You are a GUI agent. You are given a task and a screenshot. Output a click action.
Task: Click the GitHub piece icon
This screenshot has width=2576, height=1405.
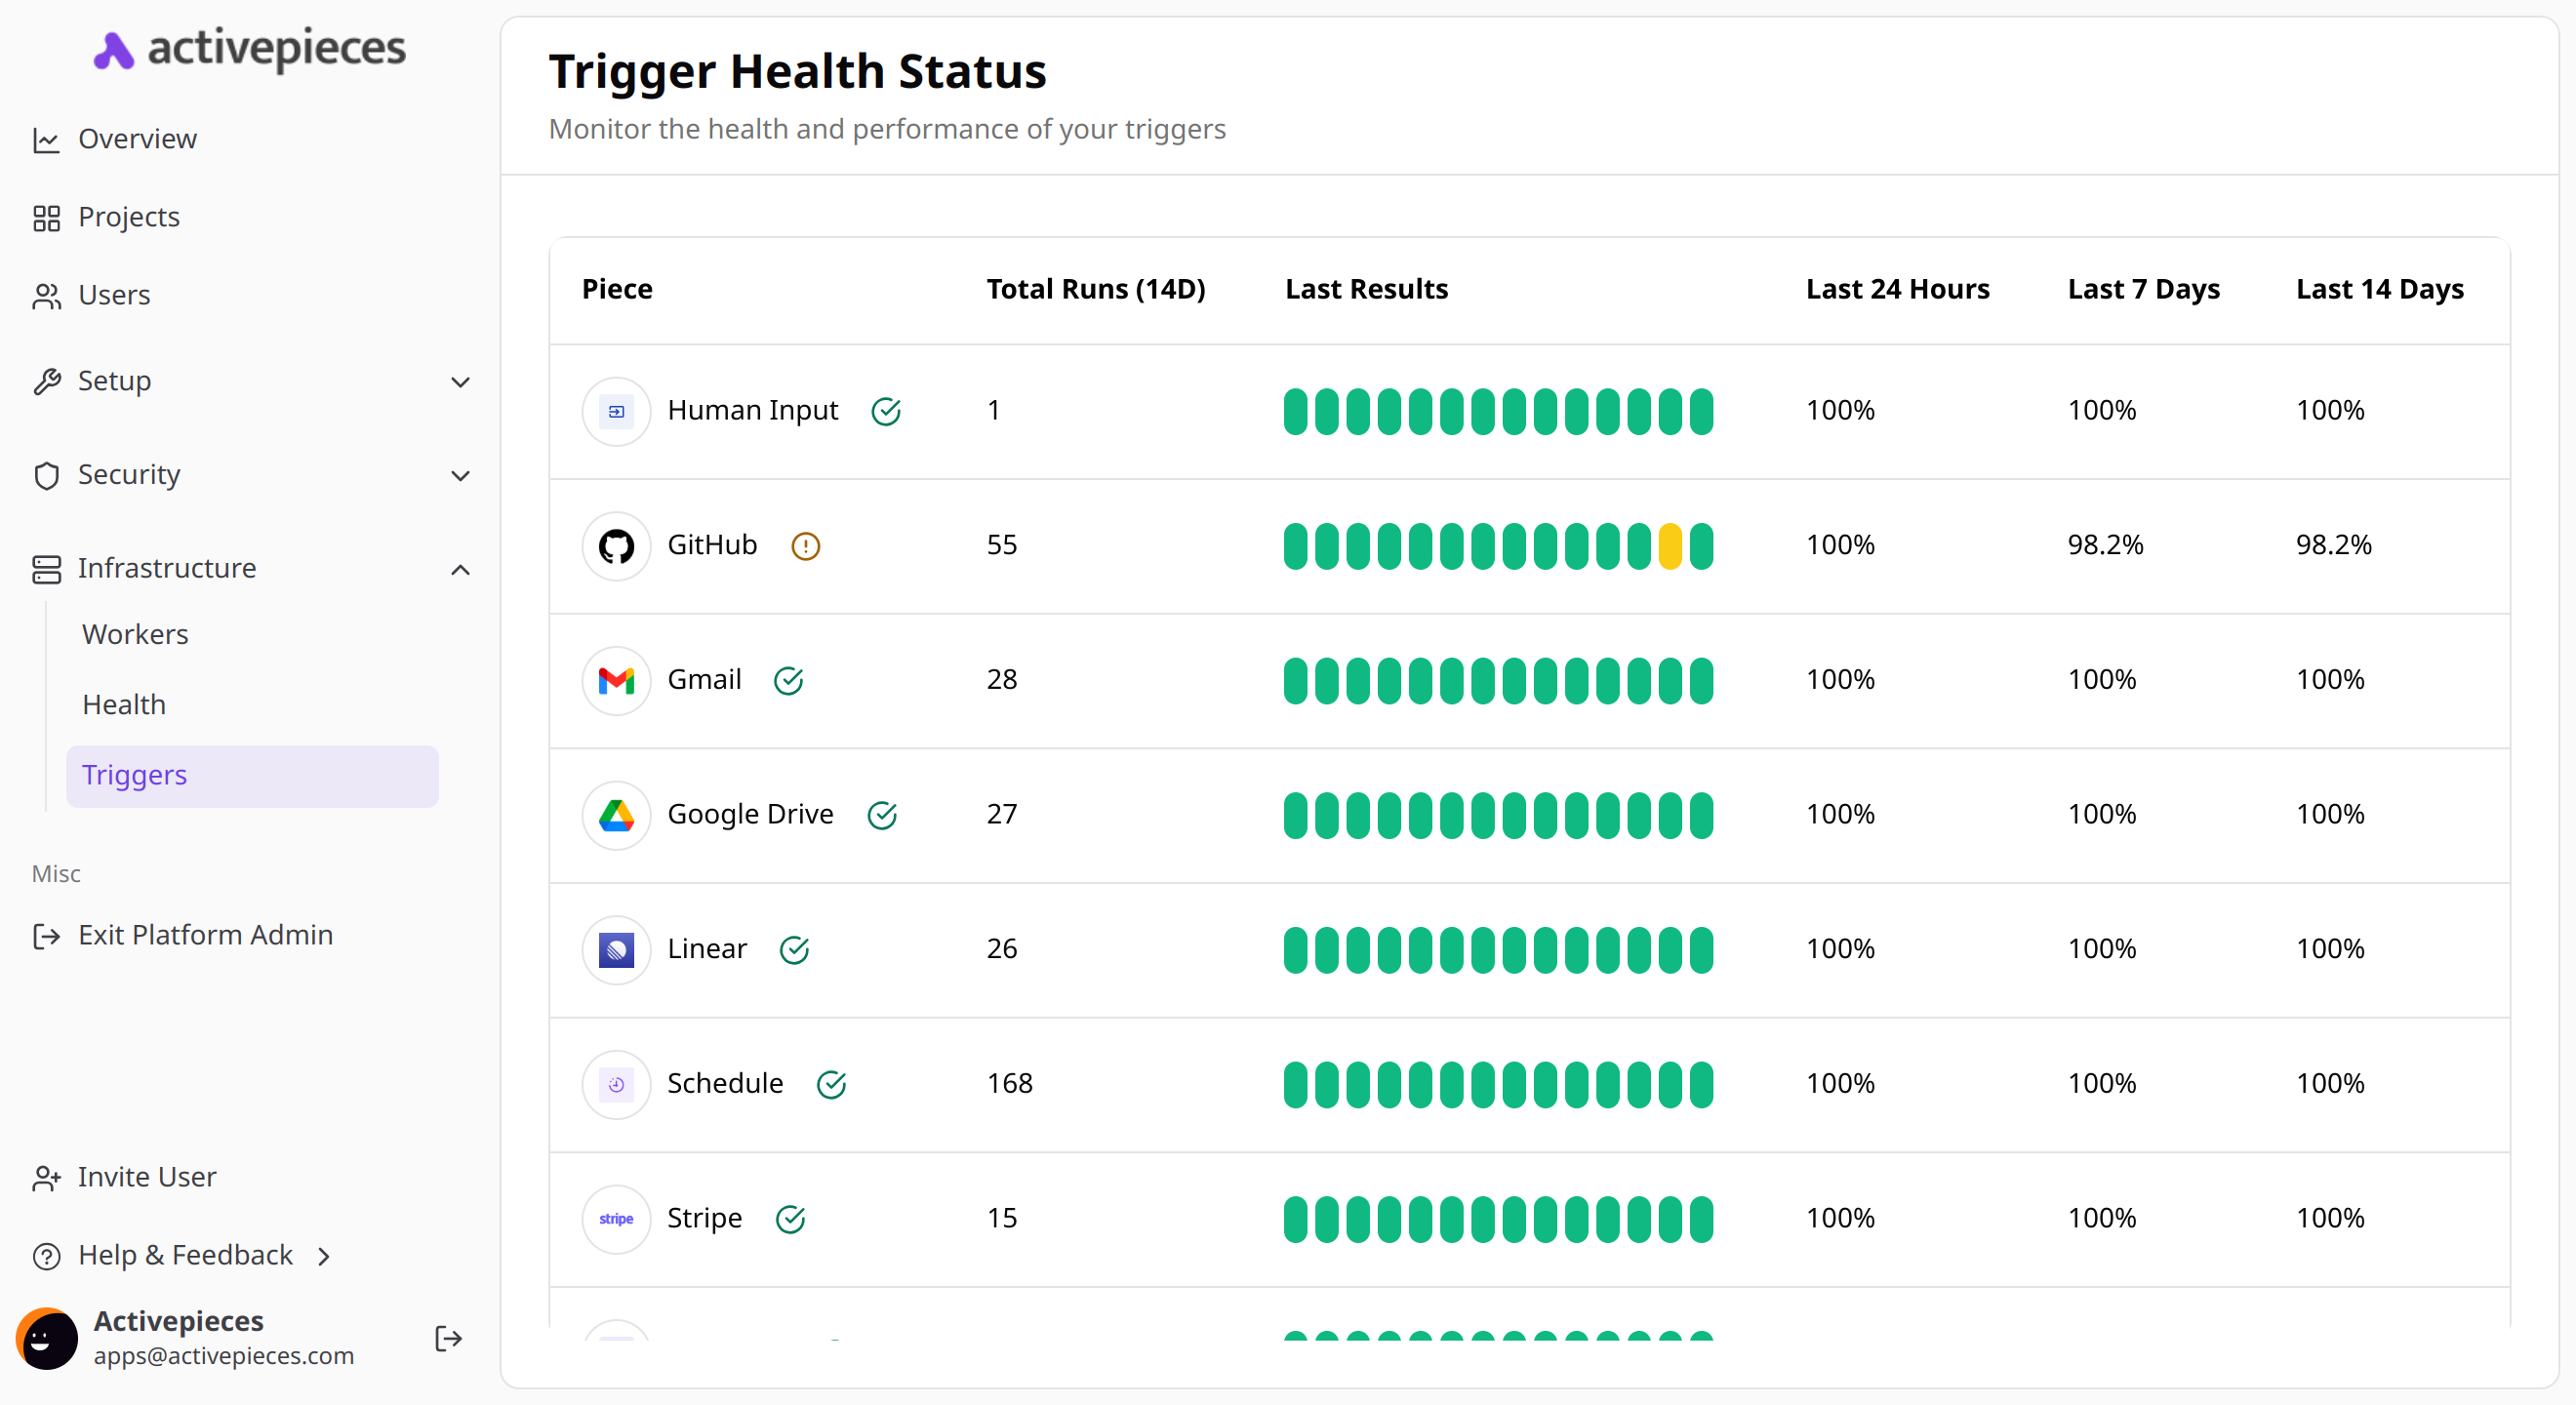click(616, 546)
